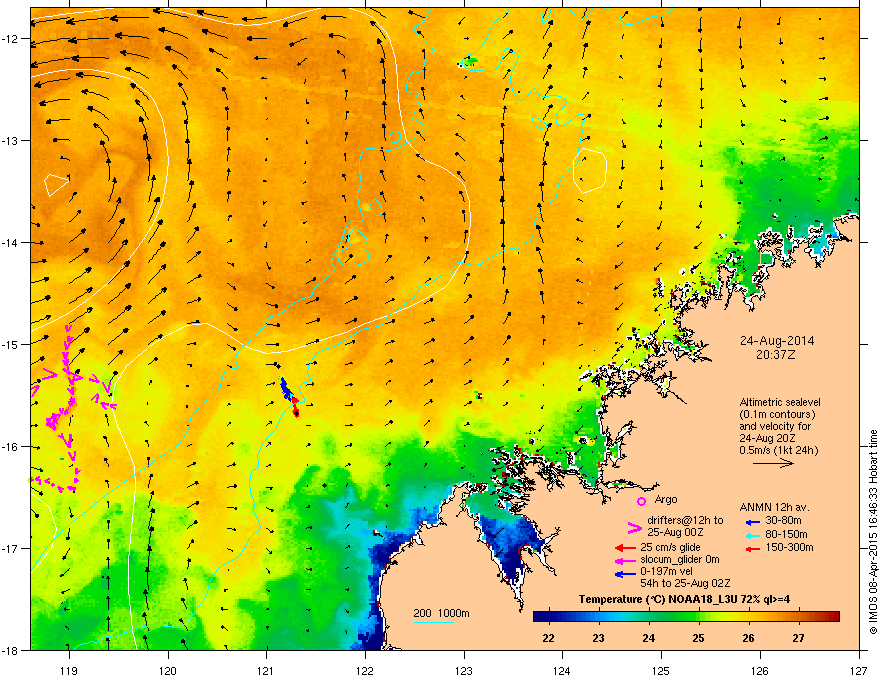Click the blue glider velocity track near 121E
The height and width of the screenshot is (680, 880).
(x=287, y=389)
